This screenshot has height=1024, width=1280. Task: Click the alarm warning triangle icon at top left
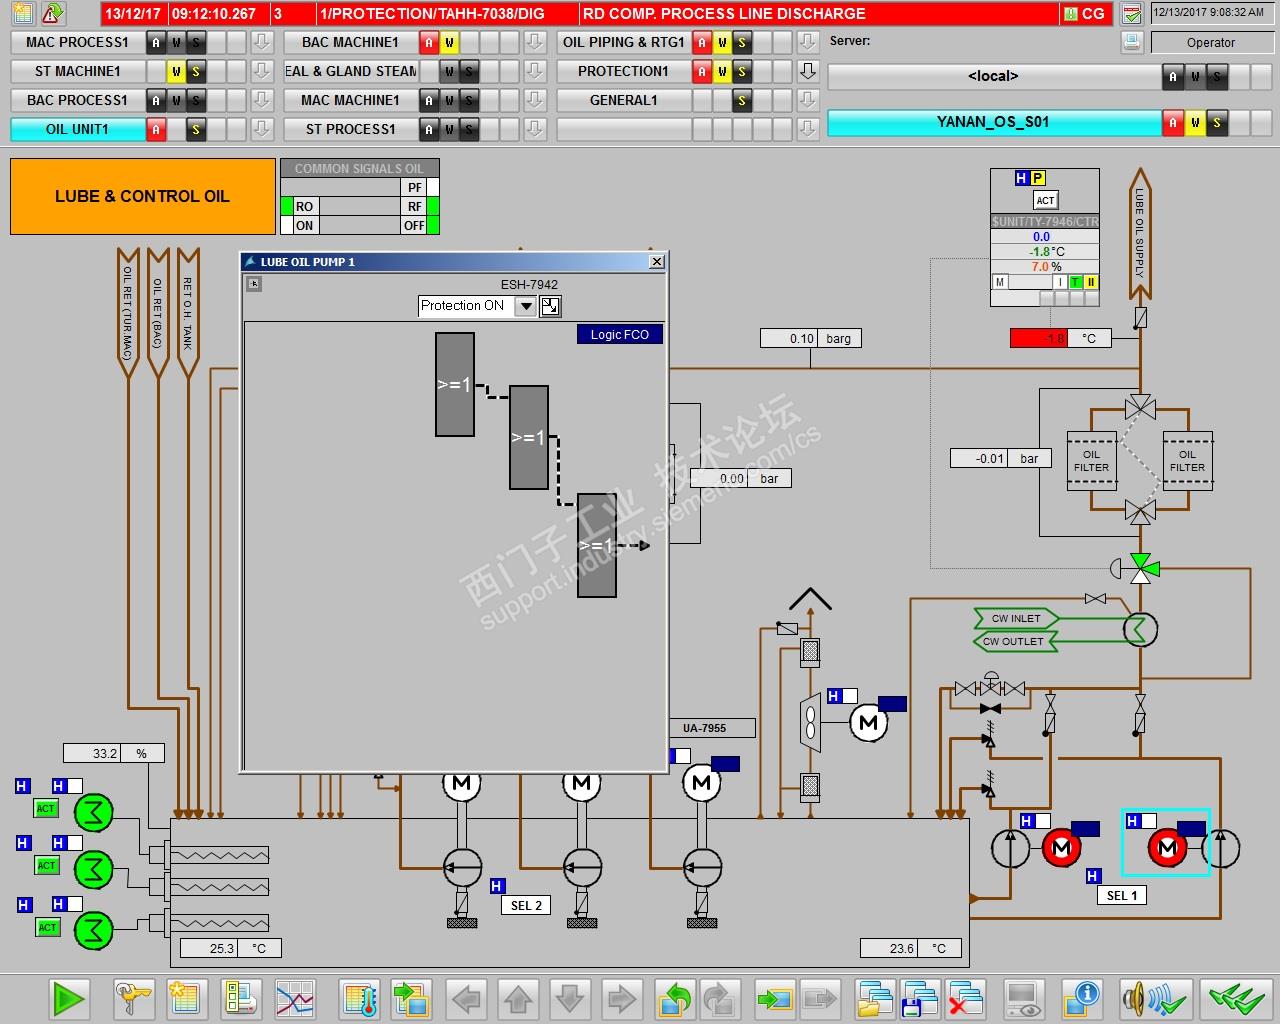click(x=53, y=13)
